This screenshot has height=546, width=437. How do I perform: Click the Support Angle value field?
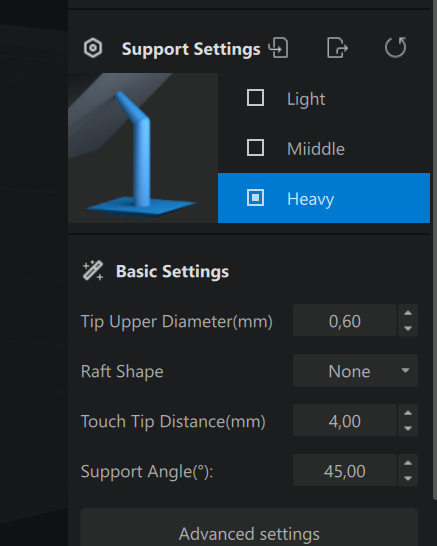[x=345, y=470]
